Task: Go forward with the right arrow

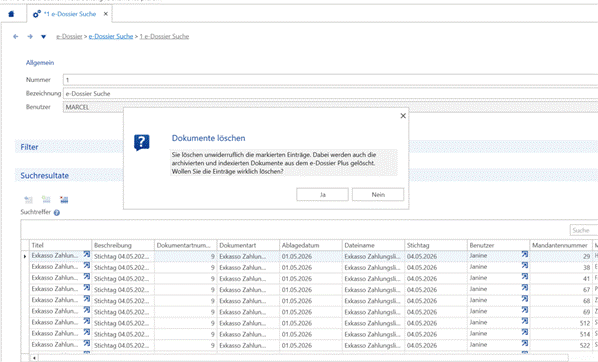Action: [30, 37]
